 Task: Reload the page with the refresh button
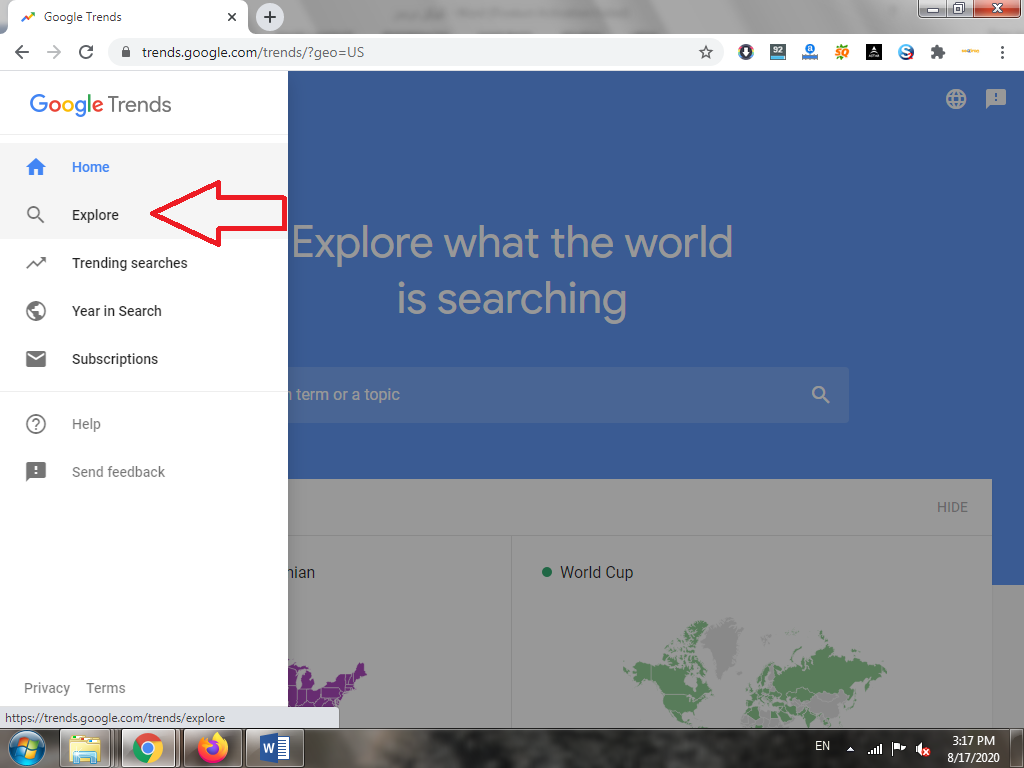86,52
